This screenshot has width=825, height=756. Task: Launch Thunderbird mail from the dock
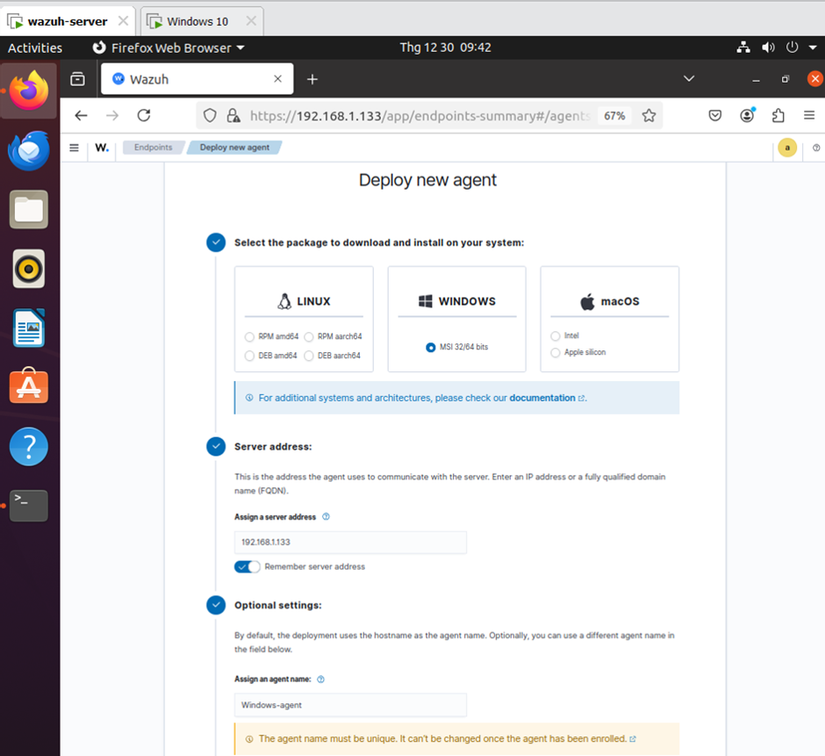tap(29, 151)
